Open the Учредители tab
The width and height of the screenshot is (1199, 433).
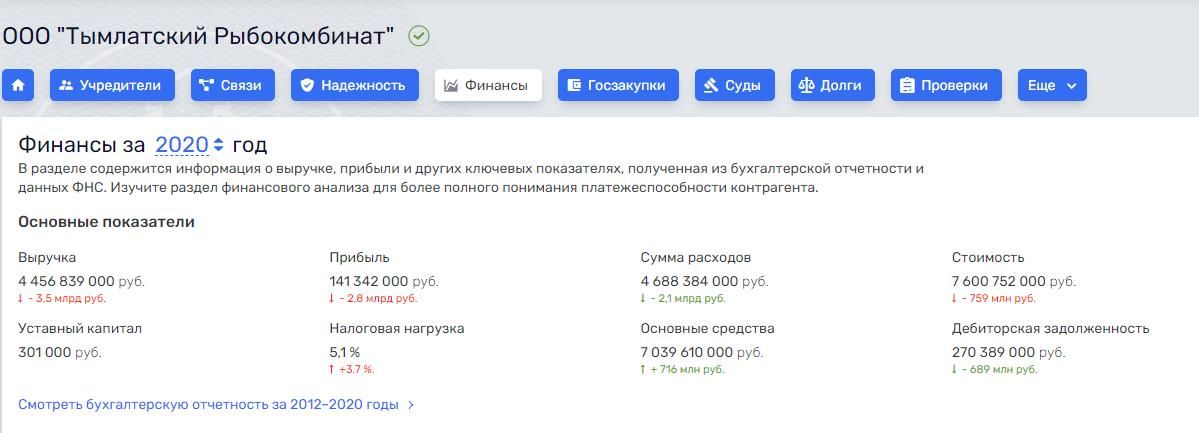[112, 85]
